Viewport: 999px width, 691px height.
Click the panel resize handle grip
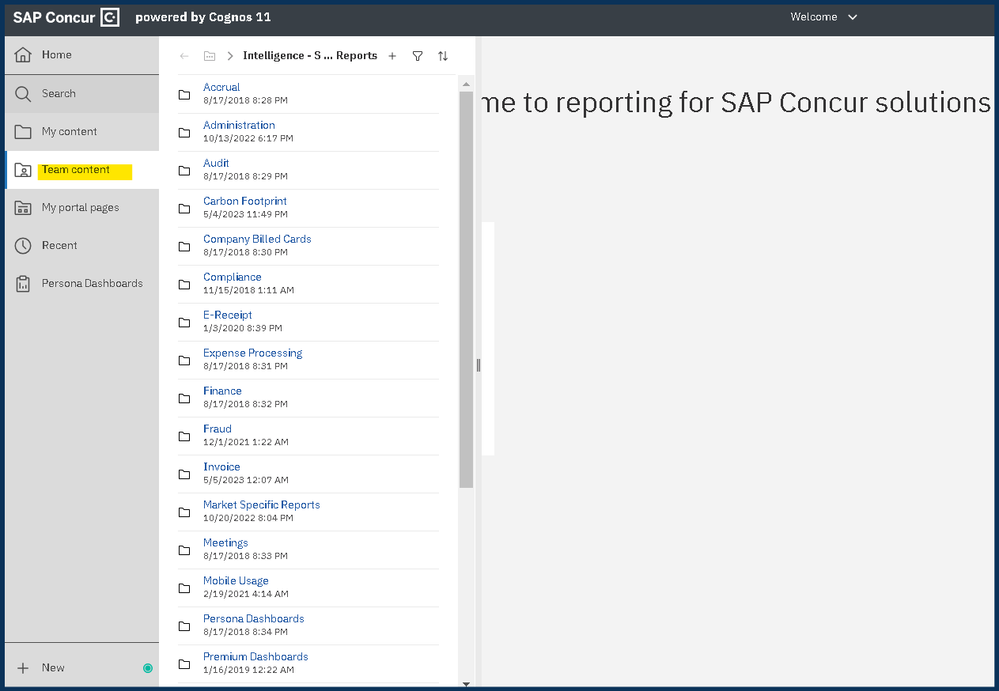tap(478, 365)
